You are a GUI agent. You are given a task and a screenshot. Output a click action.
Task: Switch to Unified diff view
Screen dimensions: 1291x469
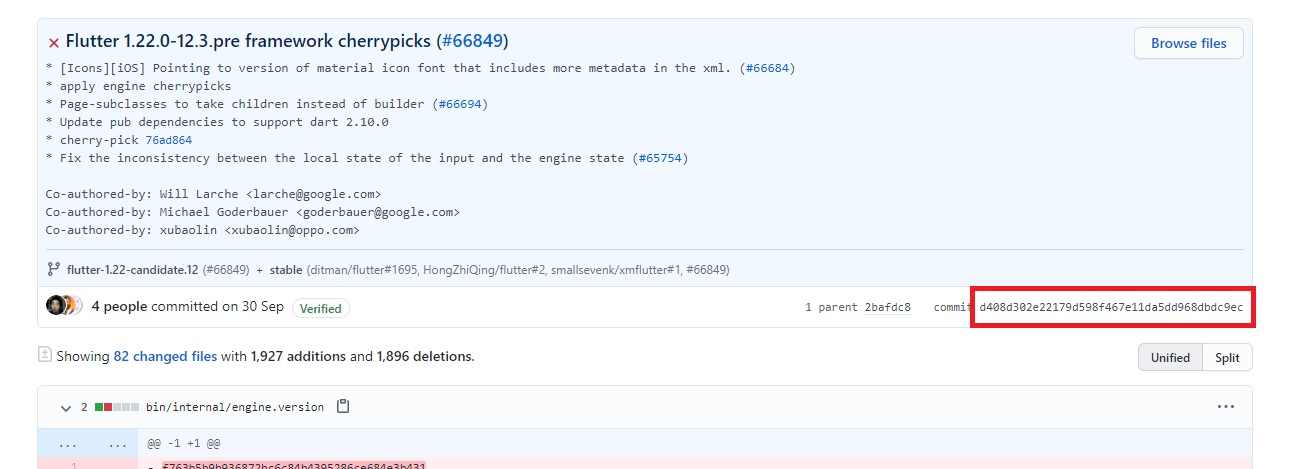click(x=1170, y=357)
